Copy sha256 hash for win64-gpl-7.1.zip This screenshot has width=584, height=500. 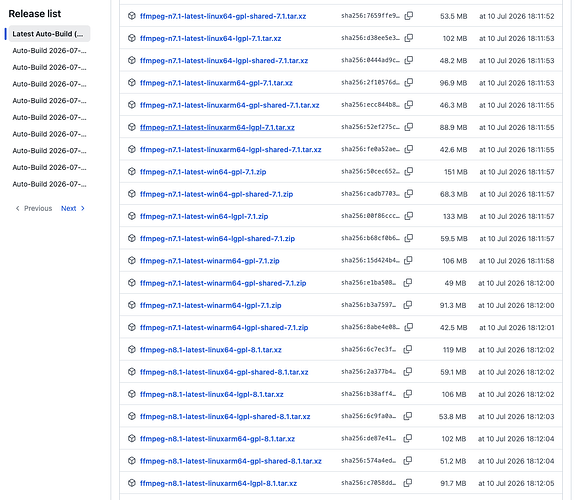coord(409,171)
